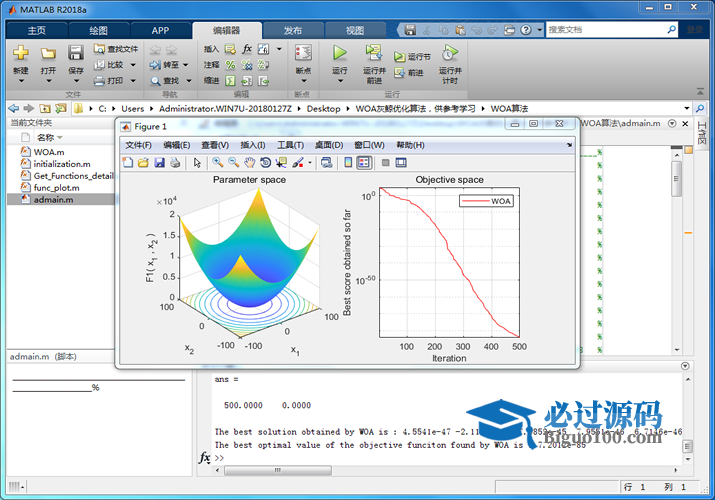Expand the 运行 dropdown arrow
Screen dimensions: 715x500
click(340, 81)
